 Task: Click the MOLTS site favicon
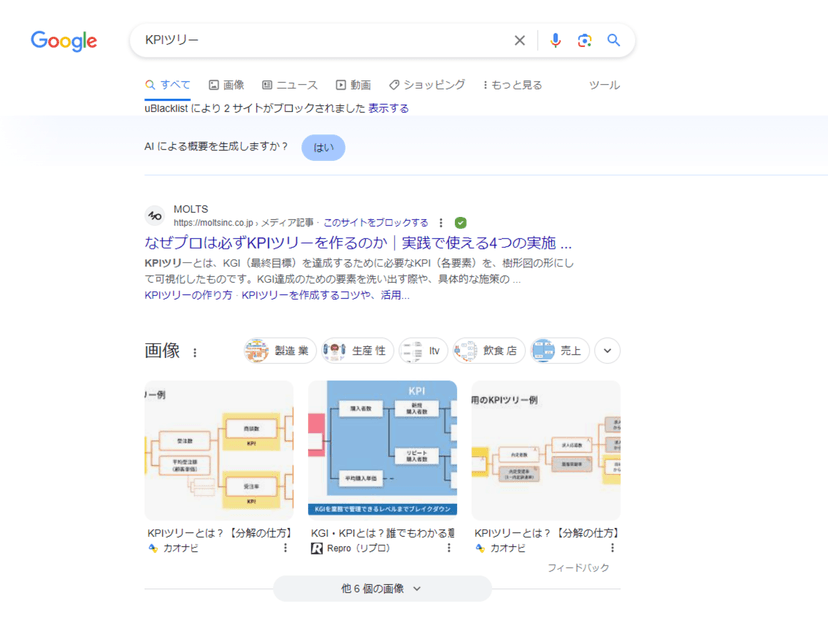coord(155,216)
